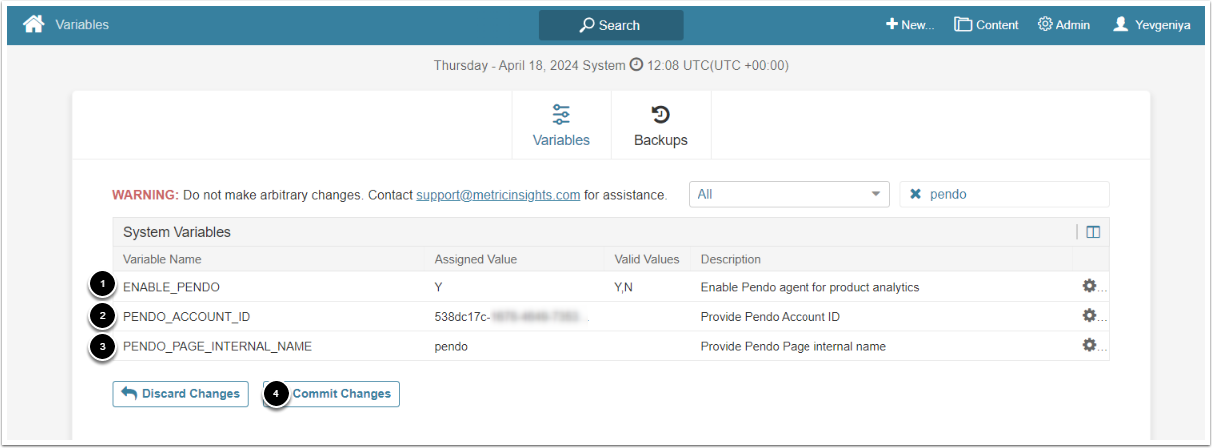Click the user profile icon Yevgeniya
Image resolution: width=1212 pixels, height=448 pixels.
click(x=1121, y=24)
